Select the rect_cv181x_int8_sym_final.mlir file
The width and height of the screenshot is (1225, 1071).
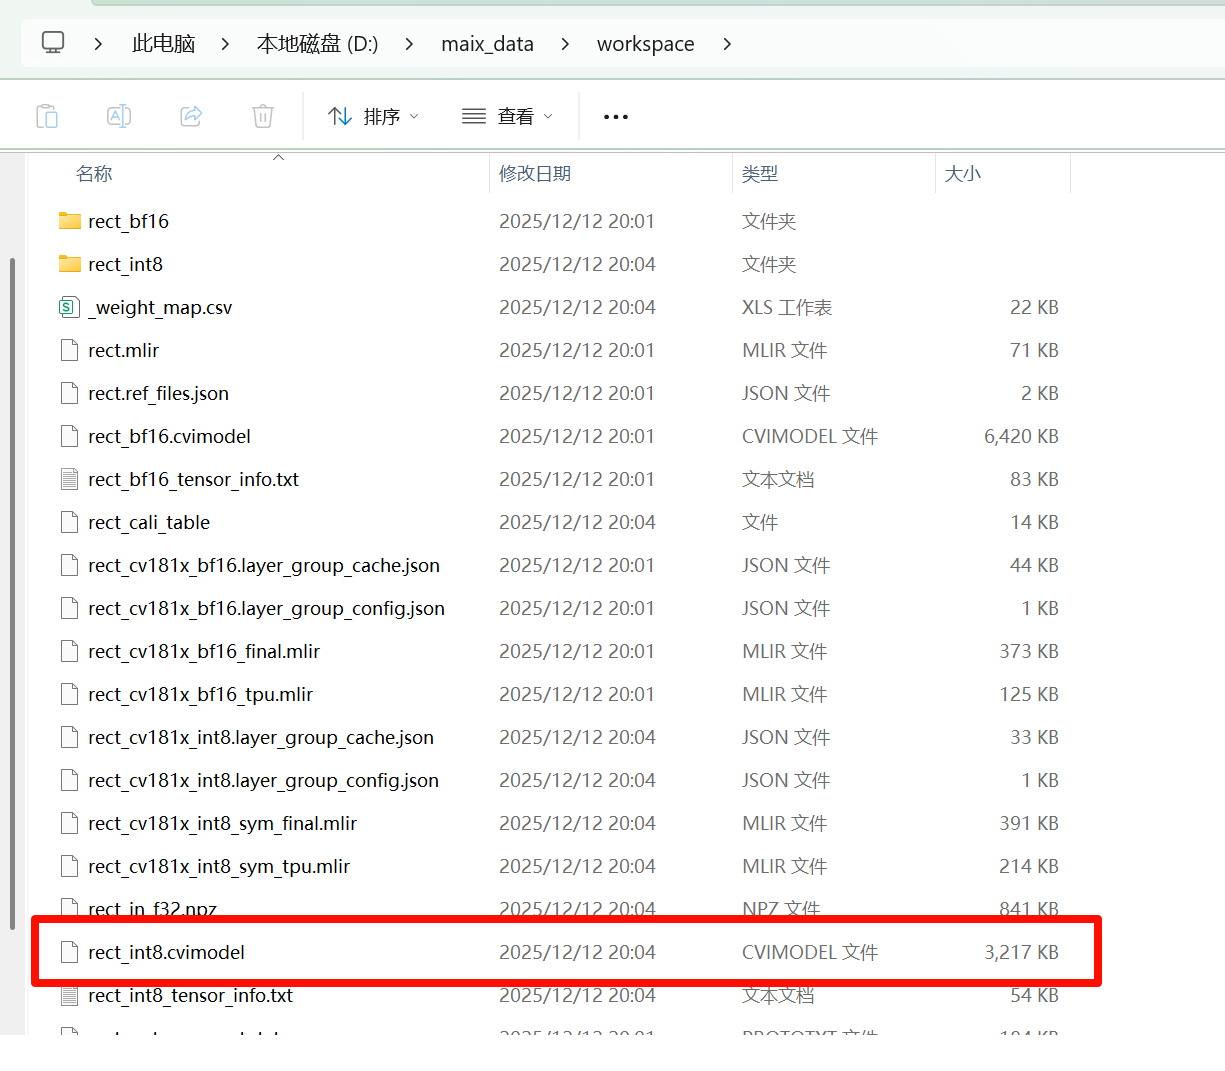pos(222,823)
